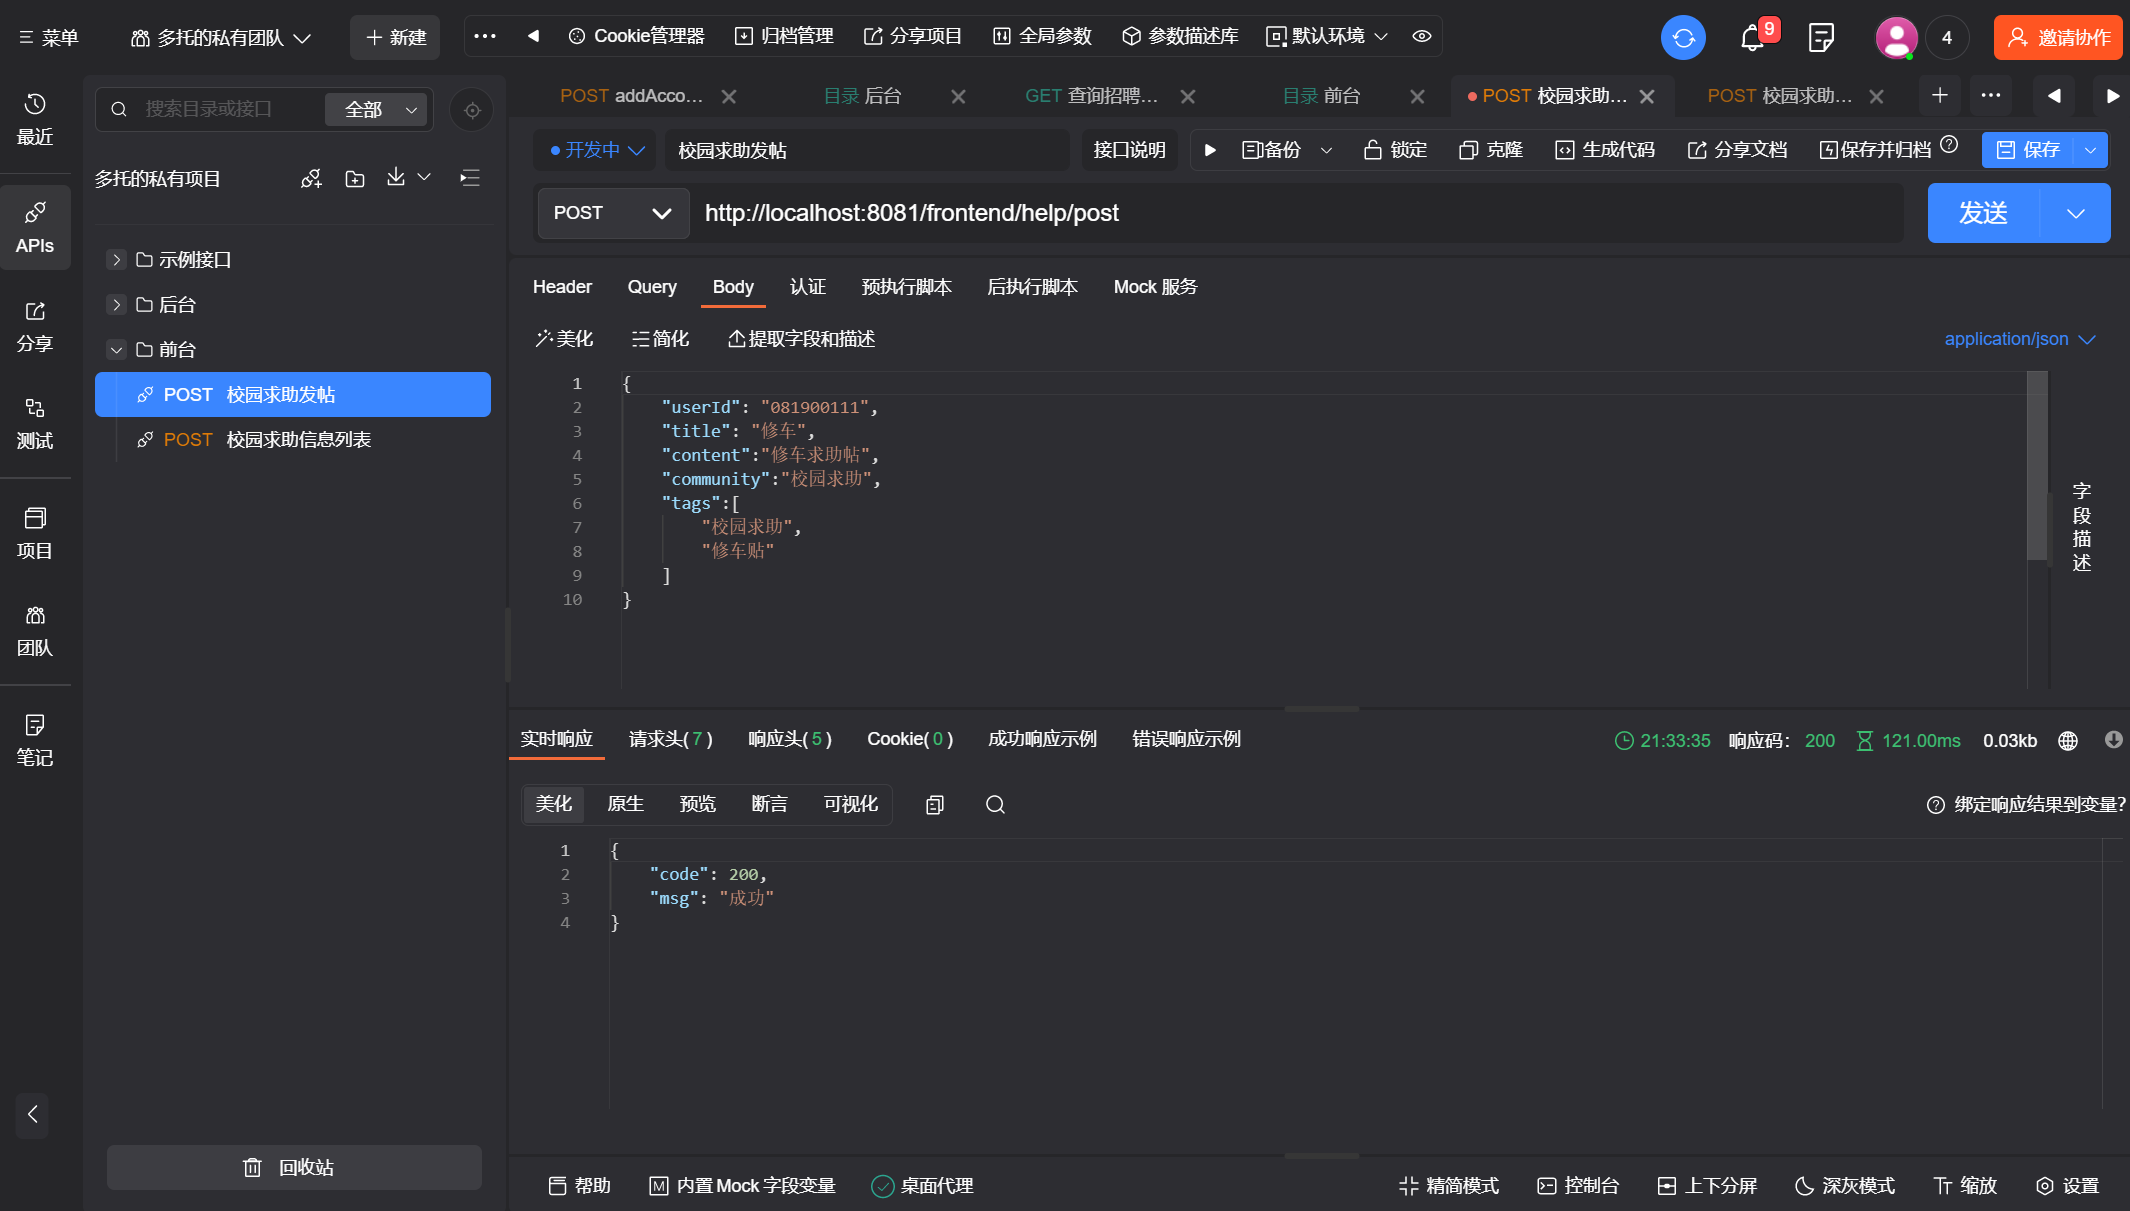The image size is (2130, 1211).
Task: Open the POST method dropdown
Action: tap(613, 213)
